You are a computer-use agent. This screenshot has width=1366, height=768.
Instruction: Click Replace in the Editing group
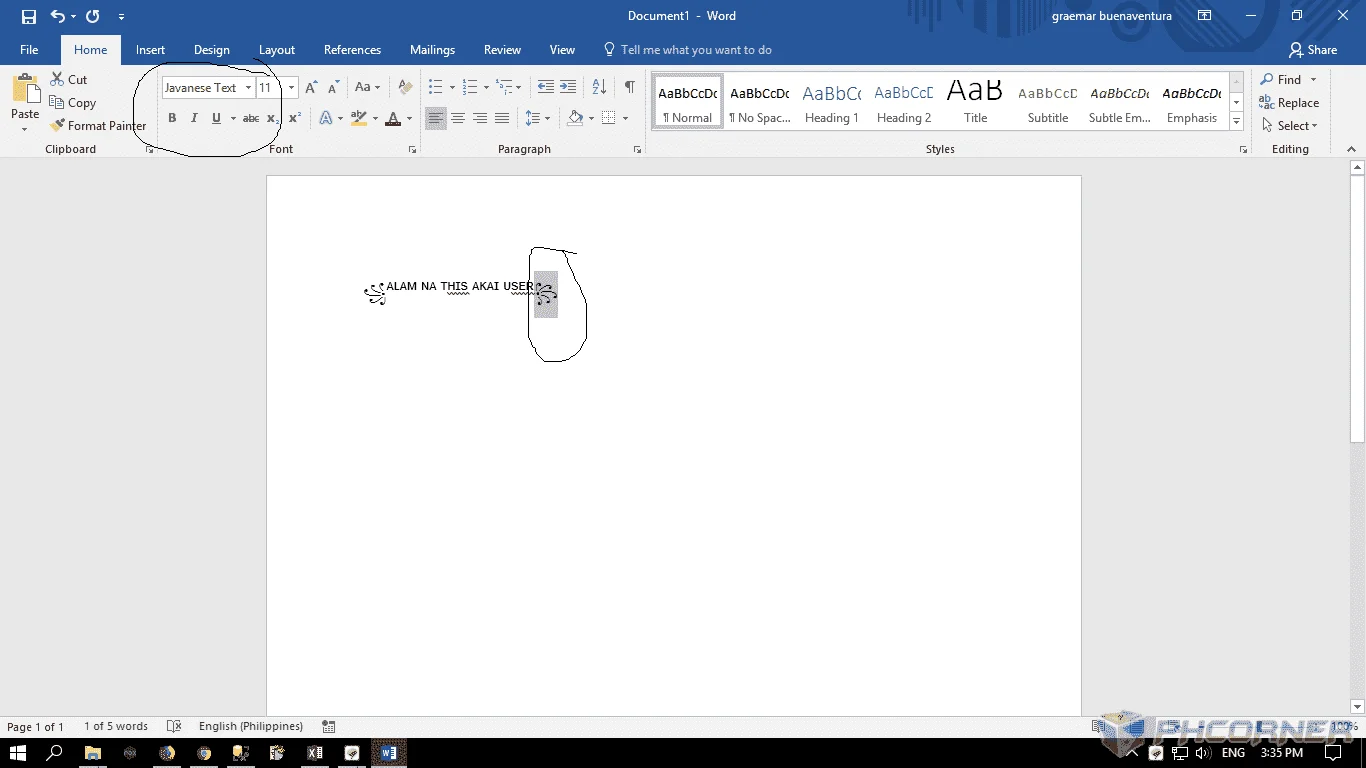click(1290, 103)
